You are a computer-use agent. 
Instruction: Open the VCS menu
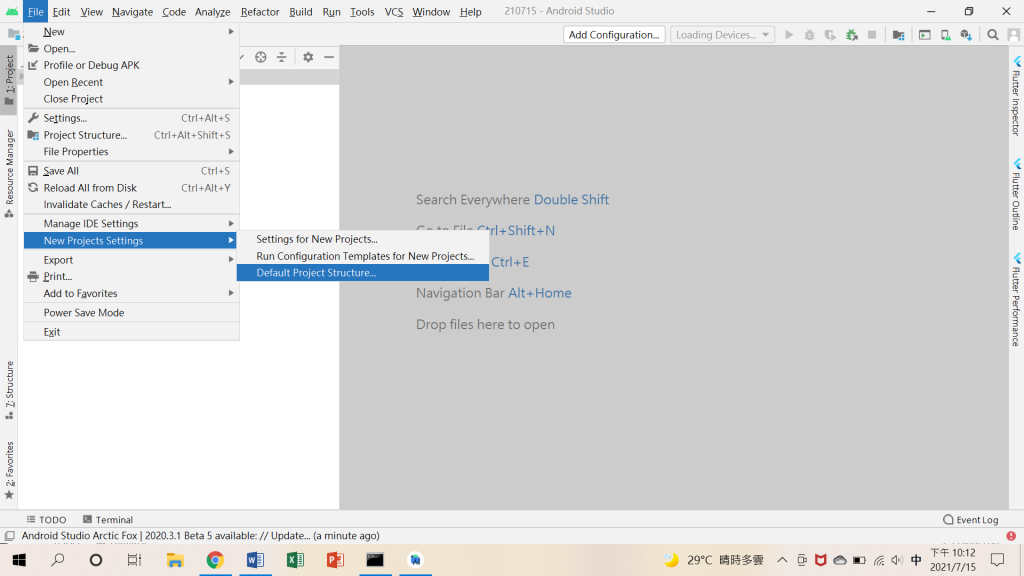(394, 12)
